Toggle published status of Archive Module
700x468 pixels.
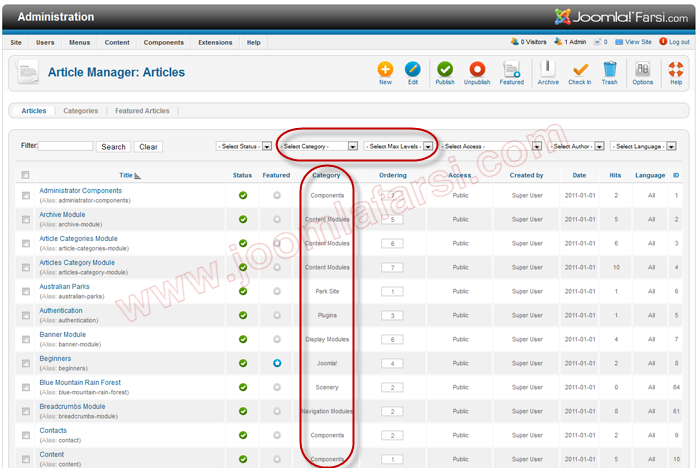click(243, 219)
